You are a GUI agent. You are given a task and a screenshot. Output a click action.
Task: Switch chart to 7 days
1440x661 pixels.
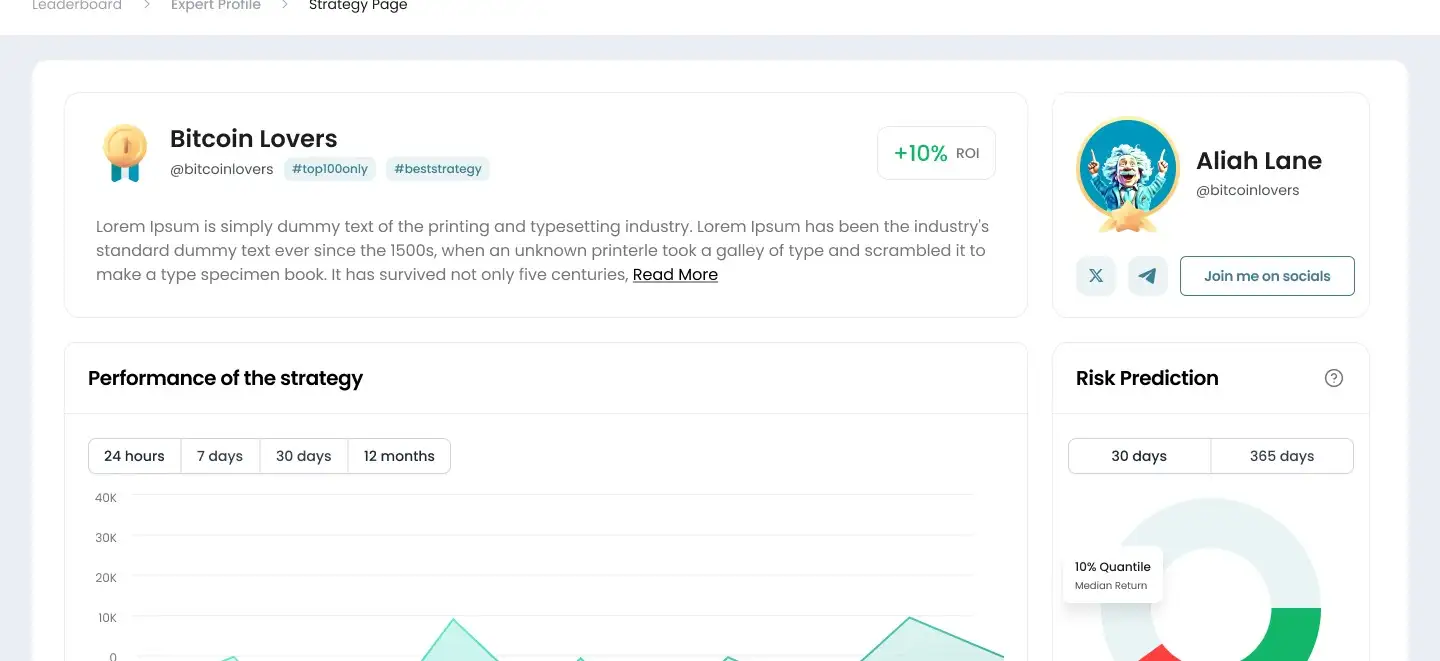pos(220,456)
